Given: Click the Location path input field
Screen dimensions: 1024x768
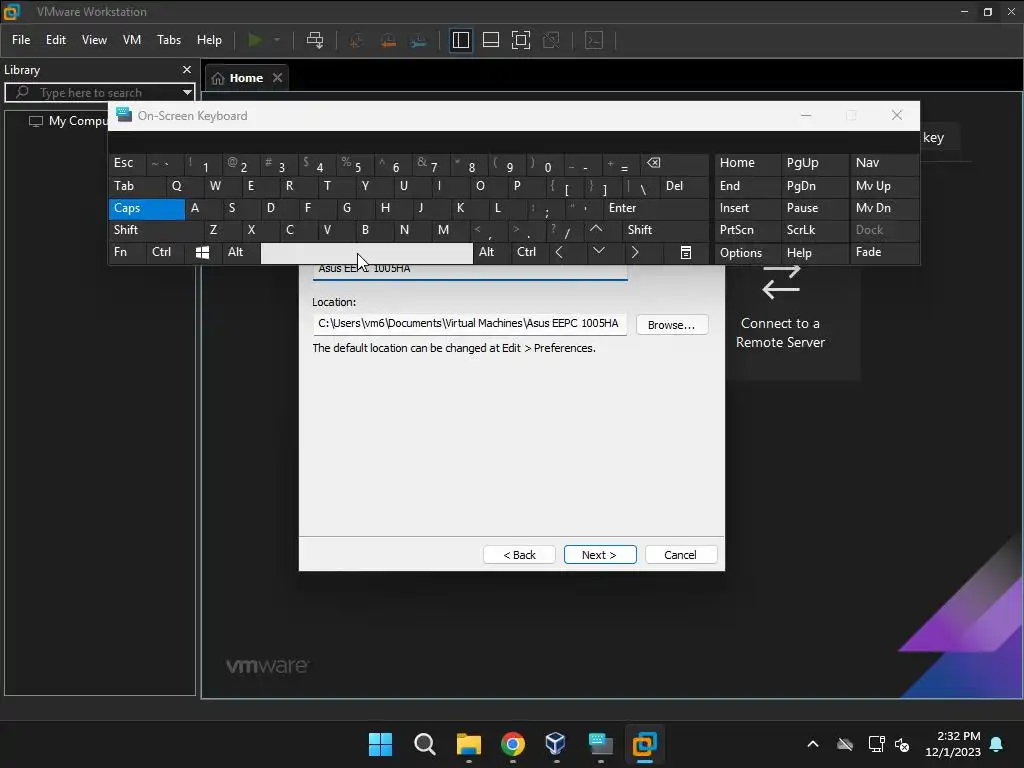Looking at the screenshot, I should [x=470, y=323].
